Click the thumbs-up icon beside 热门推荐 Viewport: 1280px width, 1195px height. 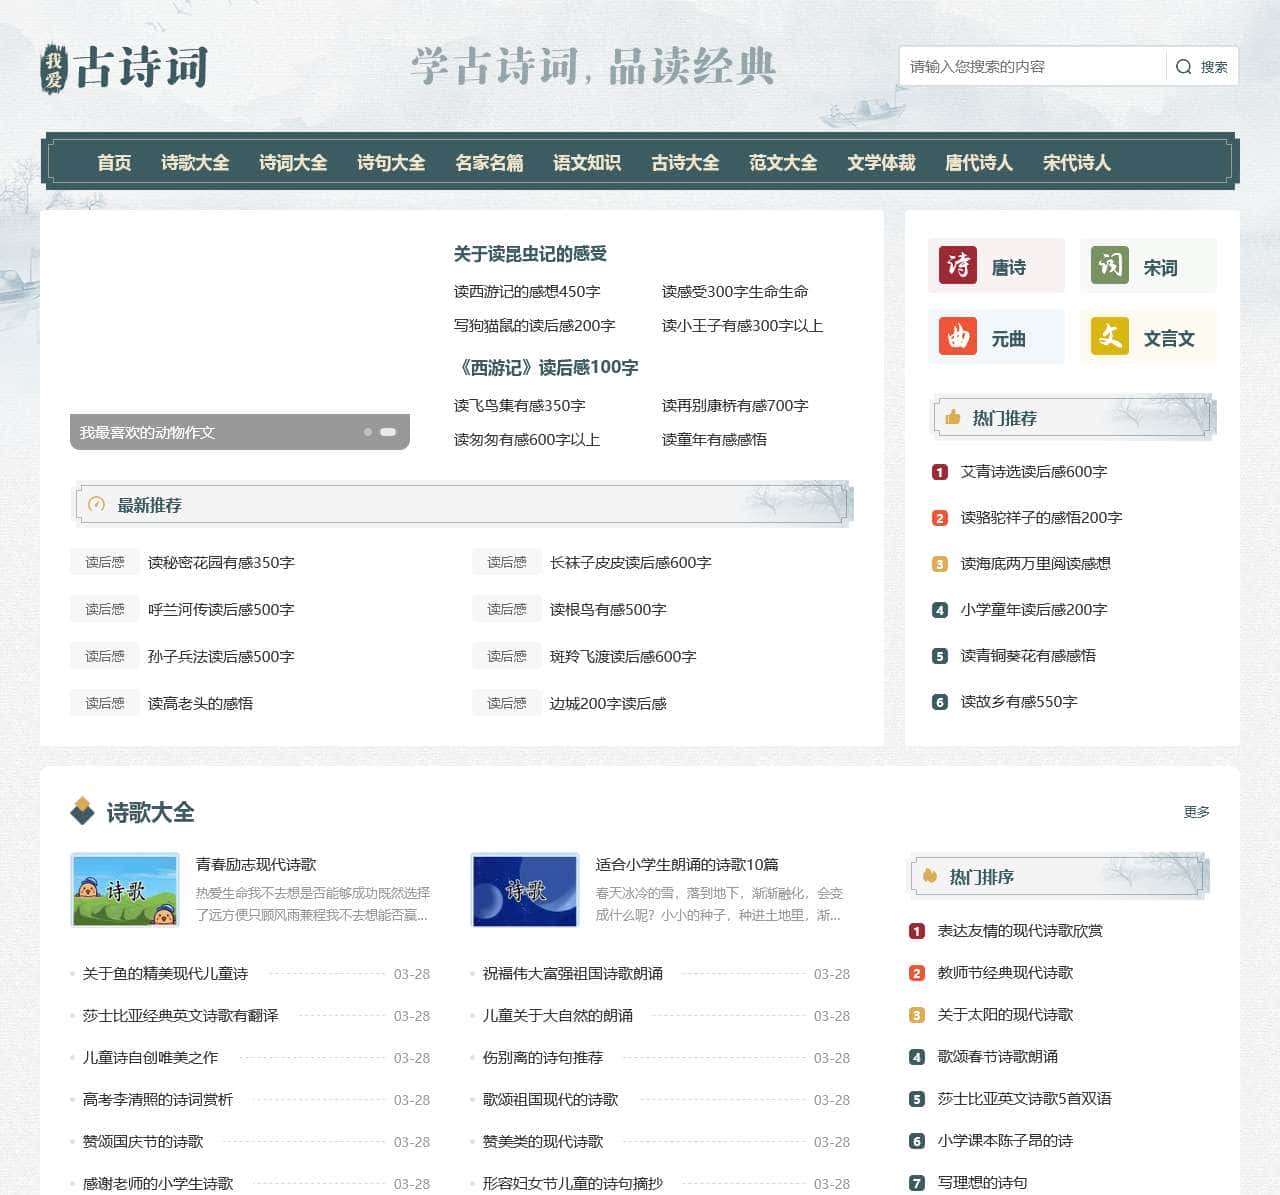952,418
